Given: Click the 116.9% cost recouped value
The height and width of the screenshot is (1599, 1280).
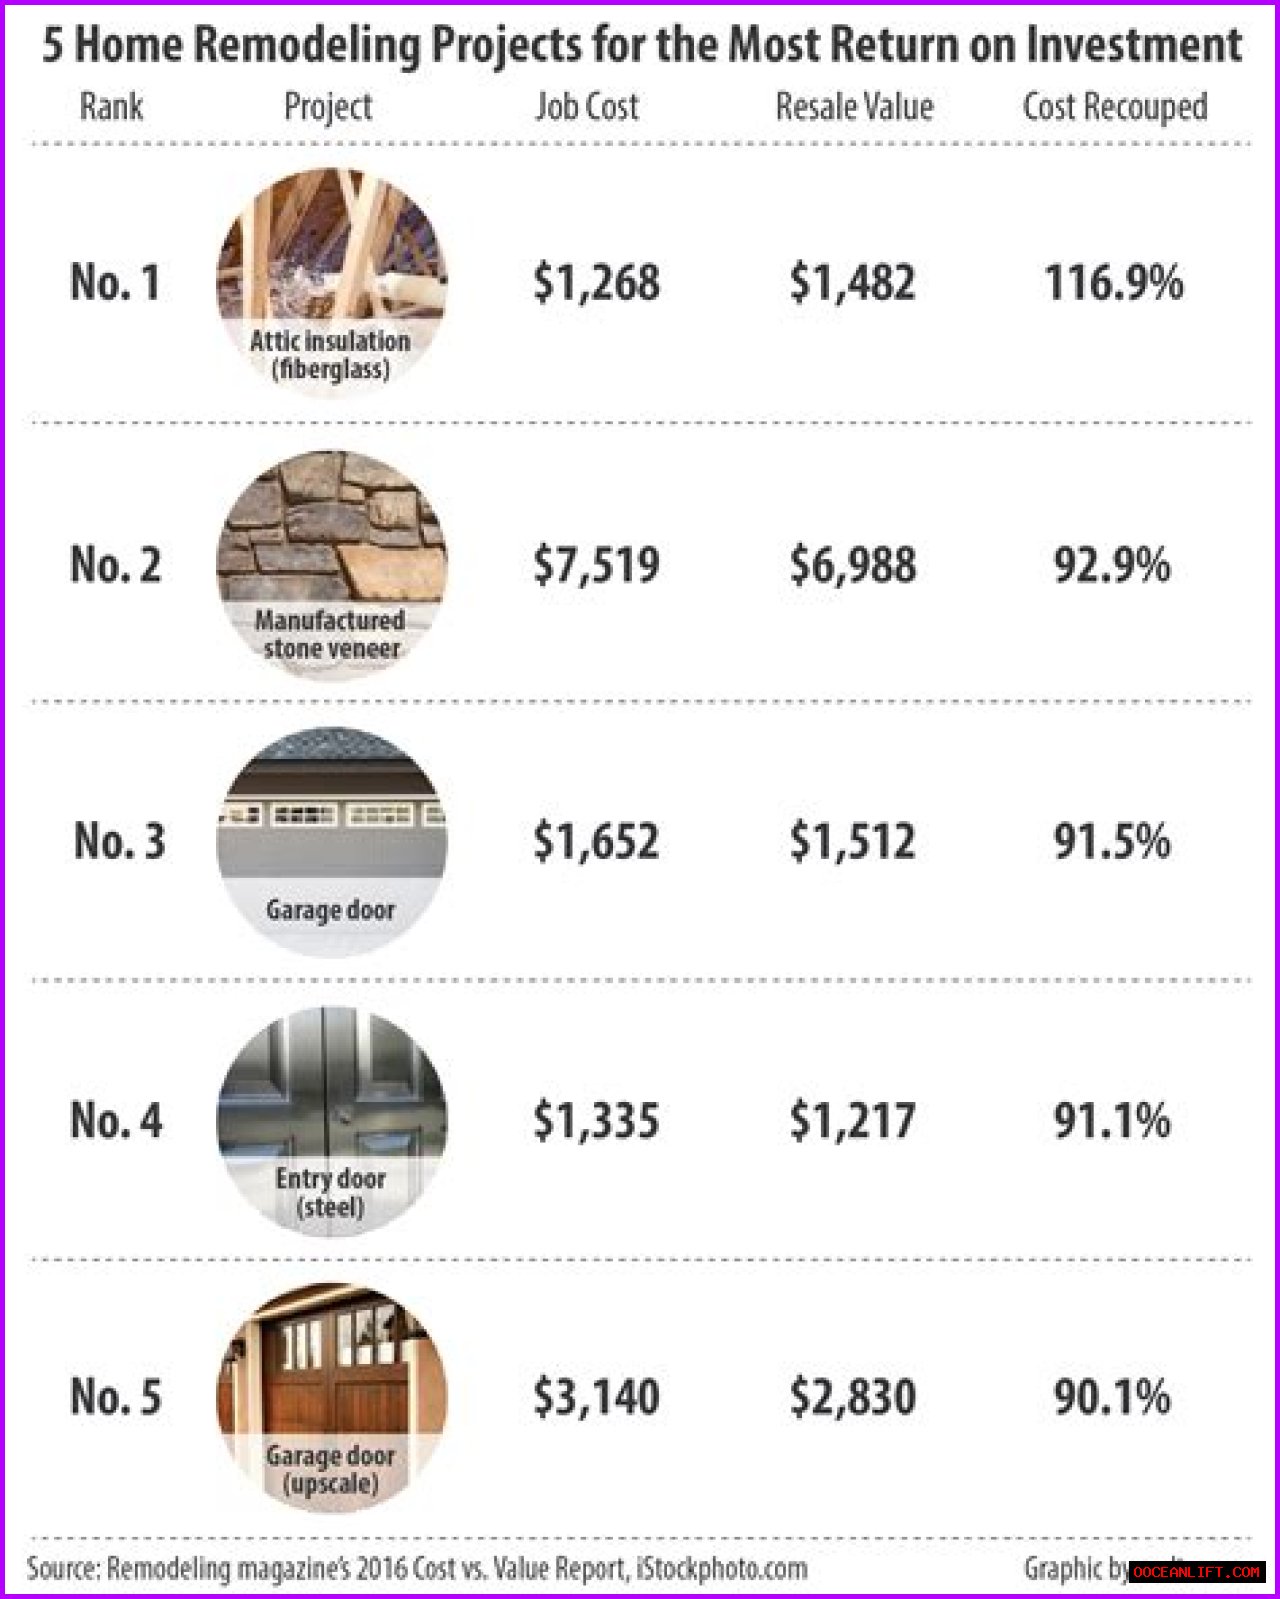Looking at the screenshot, I should coord(1114,283).
